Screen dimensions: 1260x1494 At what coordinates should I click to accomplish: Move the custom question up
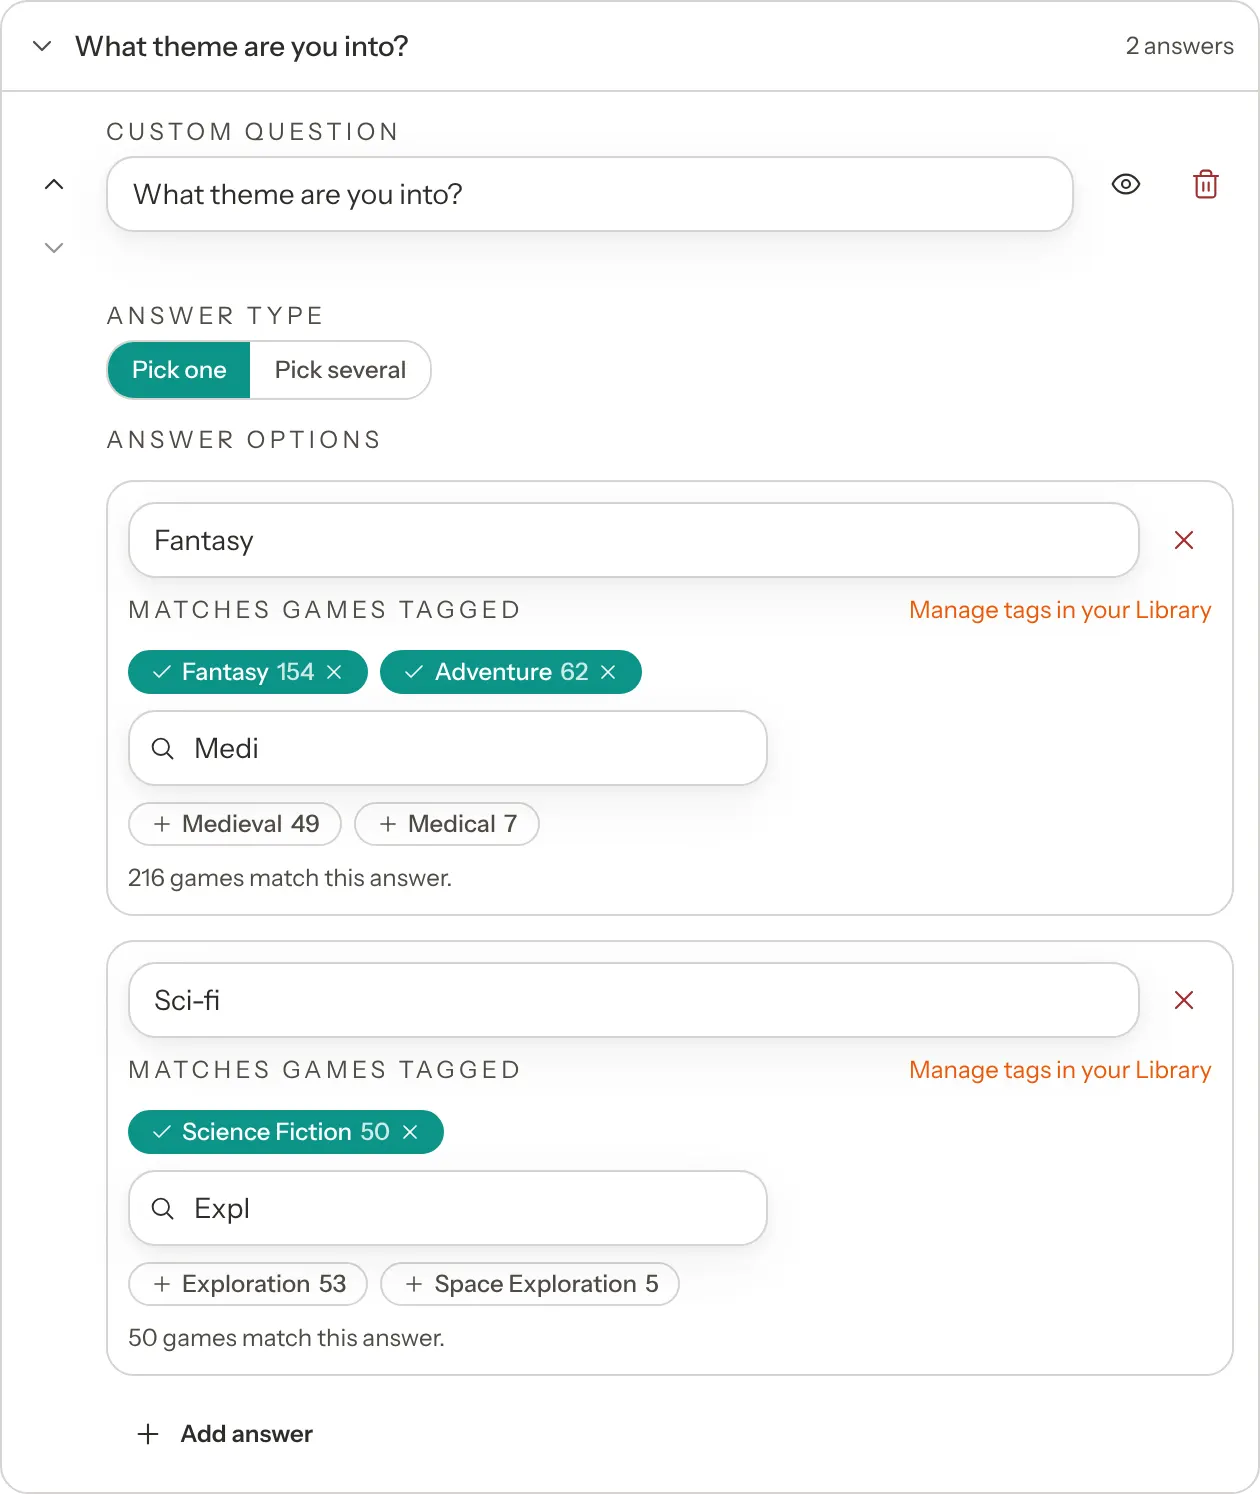point(54,185)
